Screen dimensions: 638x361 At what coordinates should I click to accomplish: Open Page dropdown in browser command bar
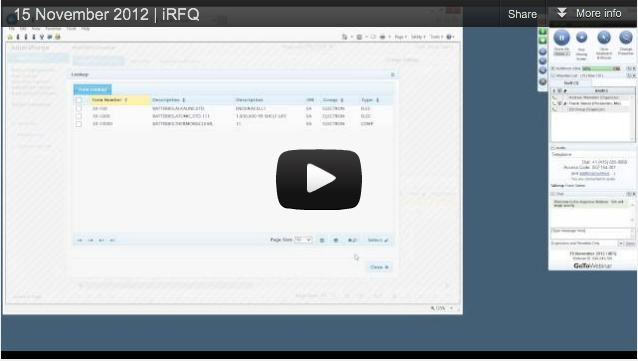coord(401,37)
